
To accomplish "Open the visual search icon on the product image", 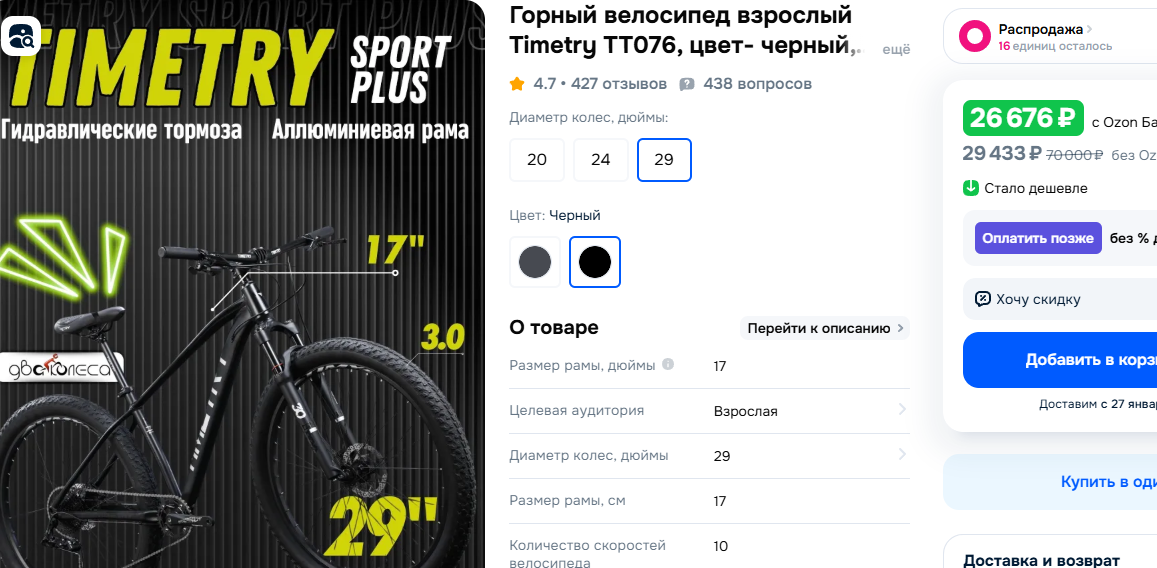I will (x=21, y=35).
